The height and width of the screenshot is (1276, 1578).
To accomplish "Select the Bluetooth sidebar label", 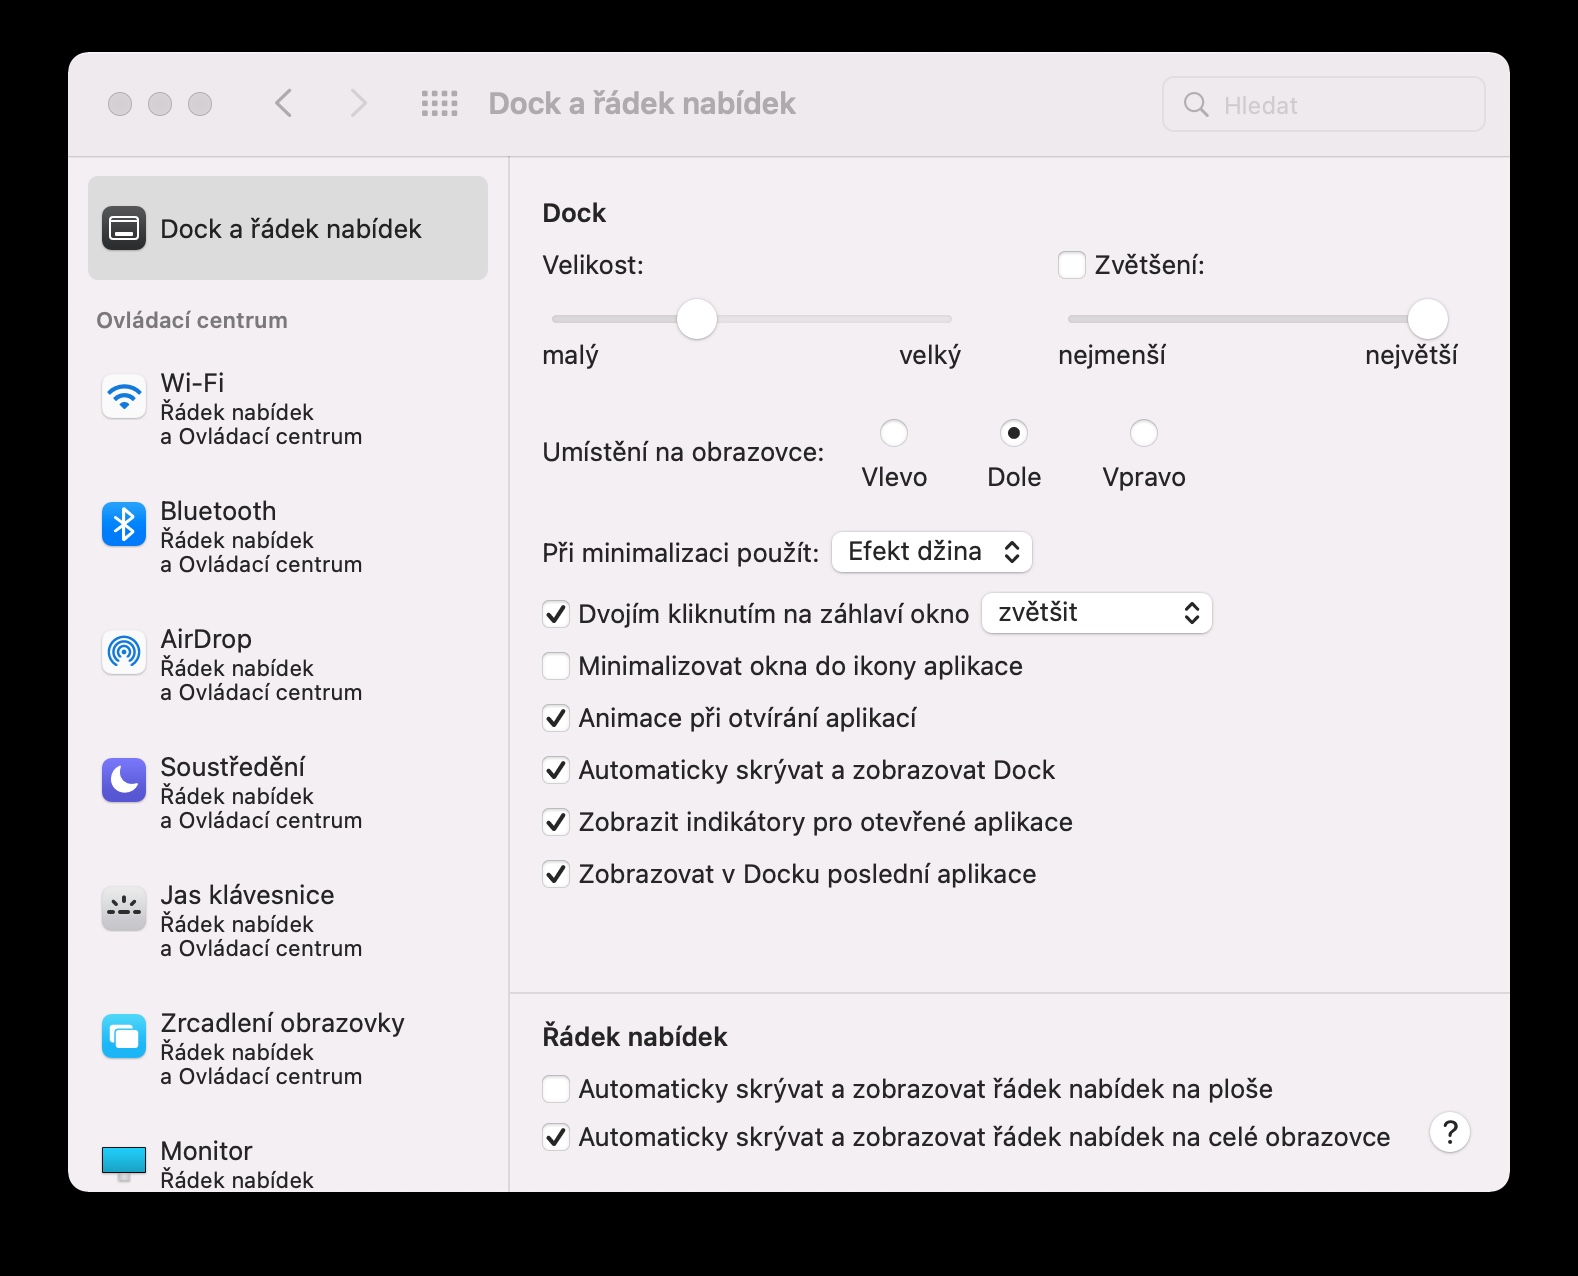I will pyautogui.click(x=218, y=511).
